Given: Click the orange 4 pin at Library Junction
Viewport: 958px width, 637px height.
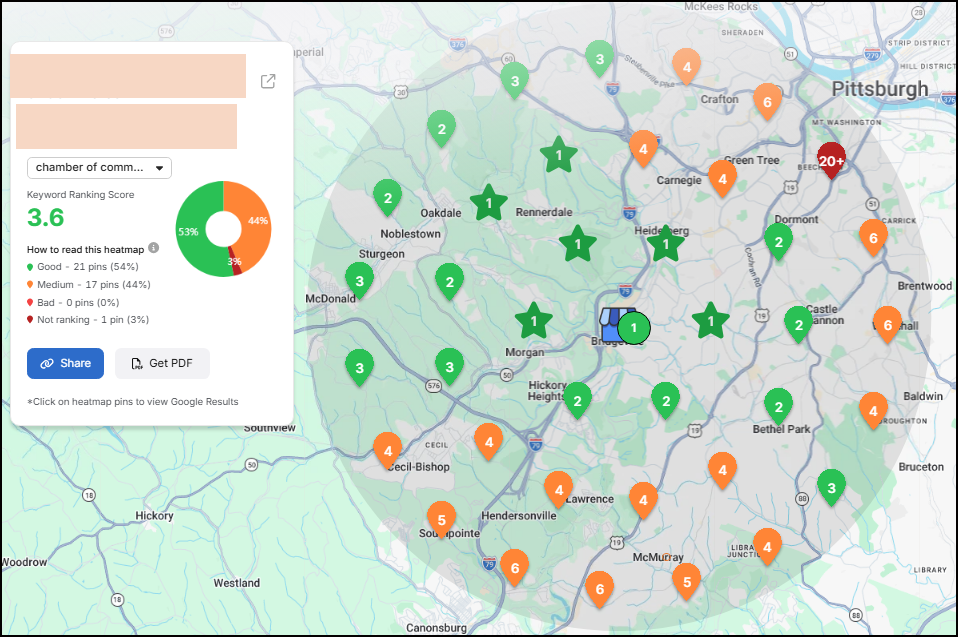Looking at the screenshot, I should pyautogui.click(x=767, y=547).
